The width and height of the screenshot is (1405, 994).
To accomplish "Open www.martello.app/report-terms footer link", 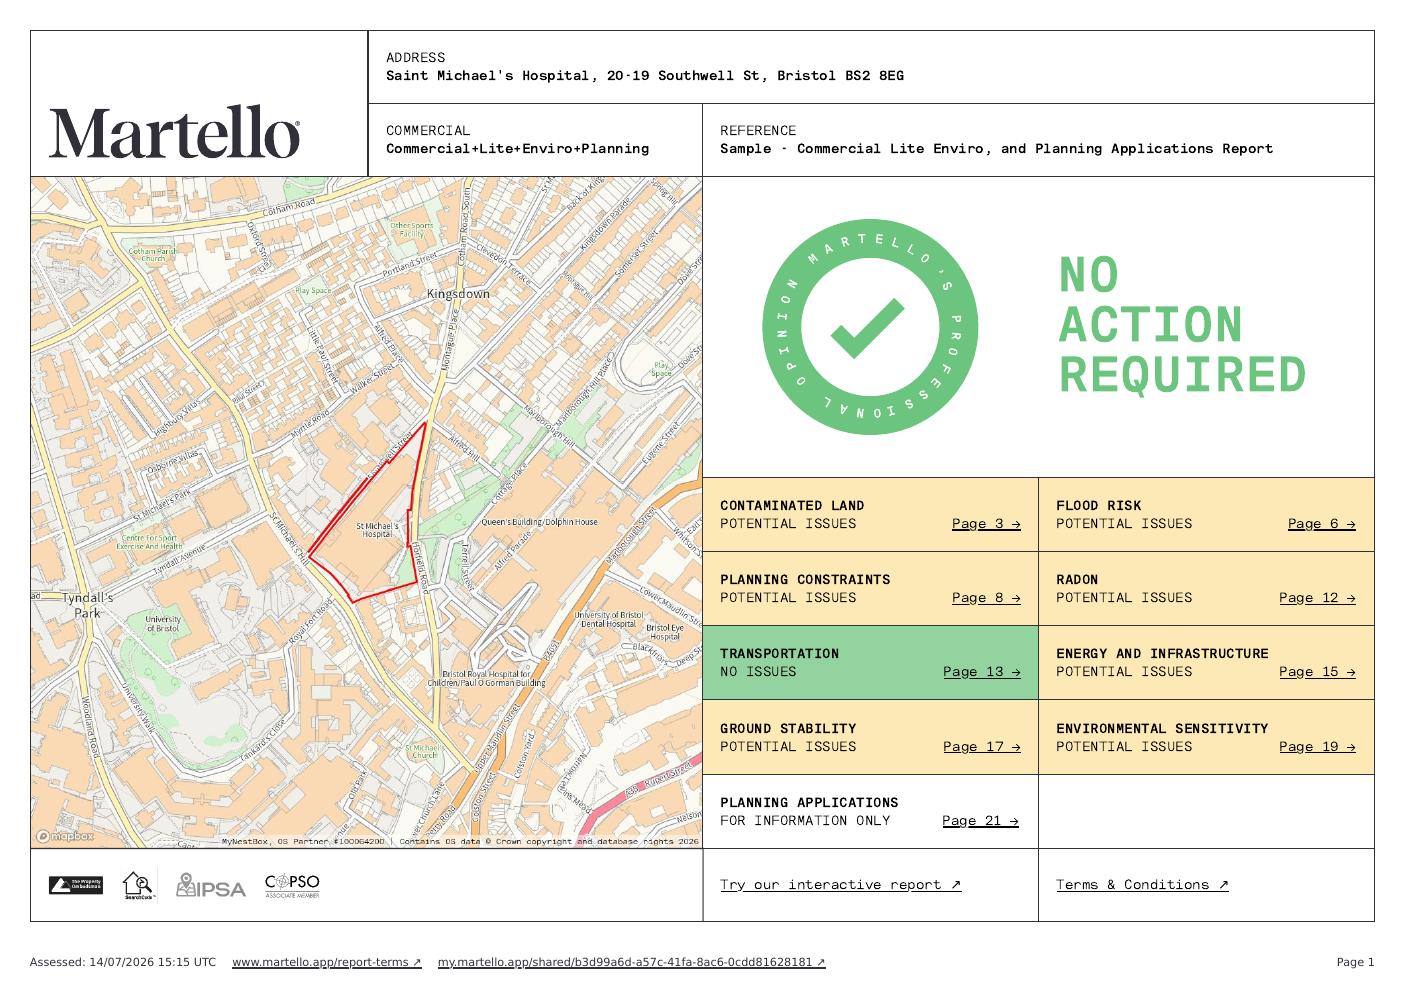I will click(x=327, y=962).
